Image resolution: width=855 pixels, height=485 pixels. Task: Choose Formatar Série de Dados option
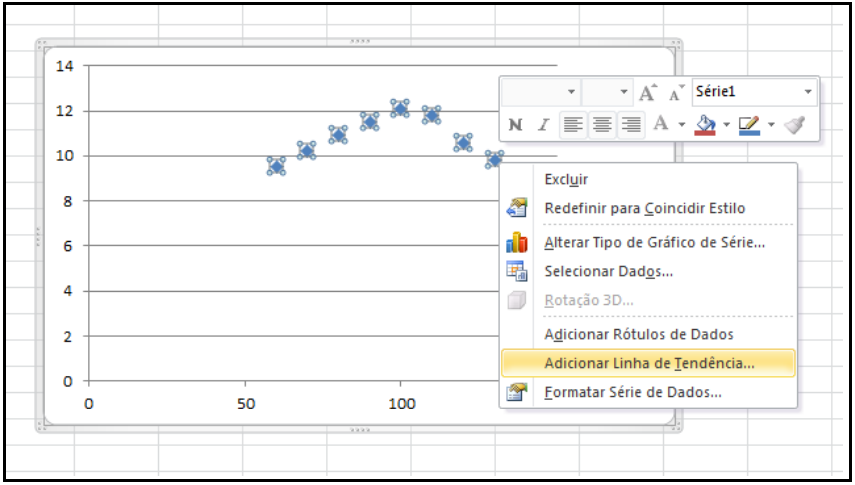click(632, 392)
